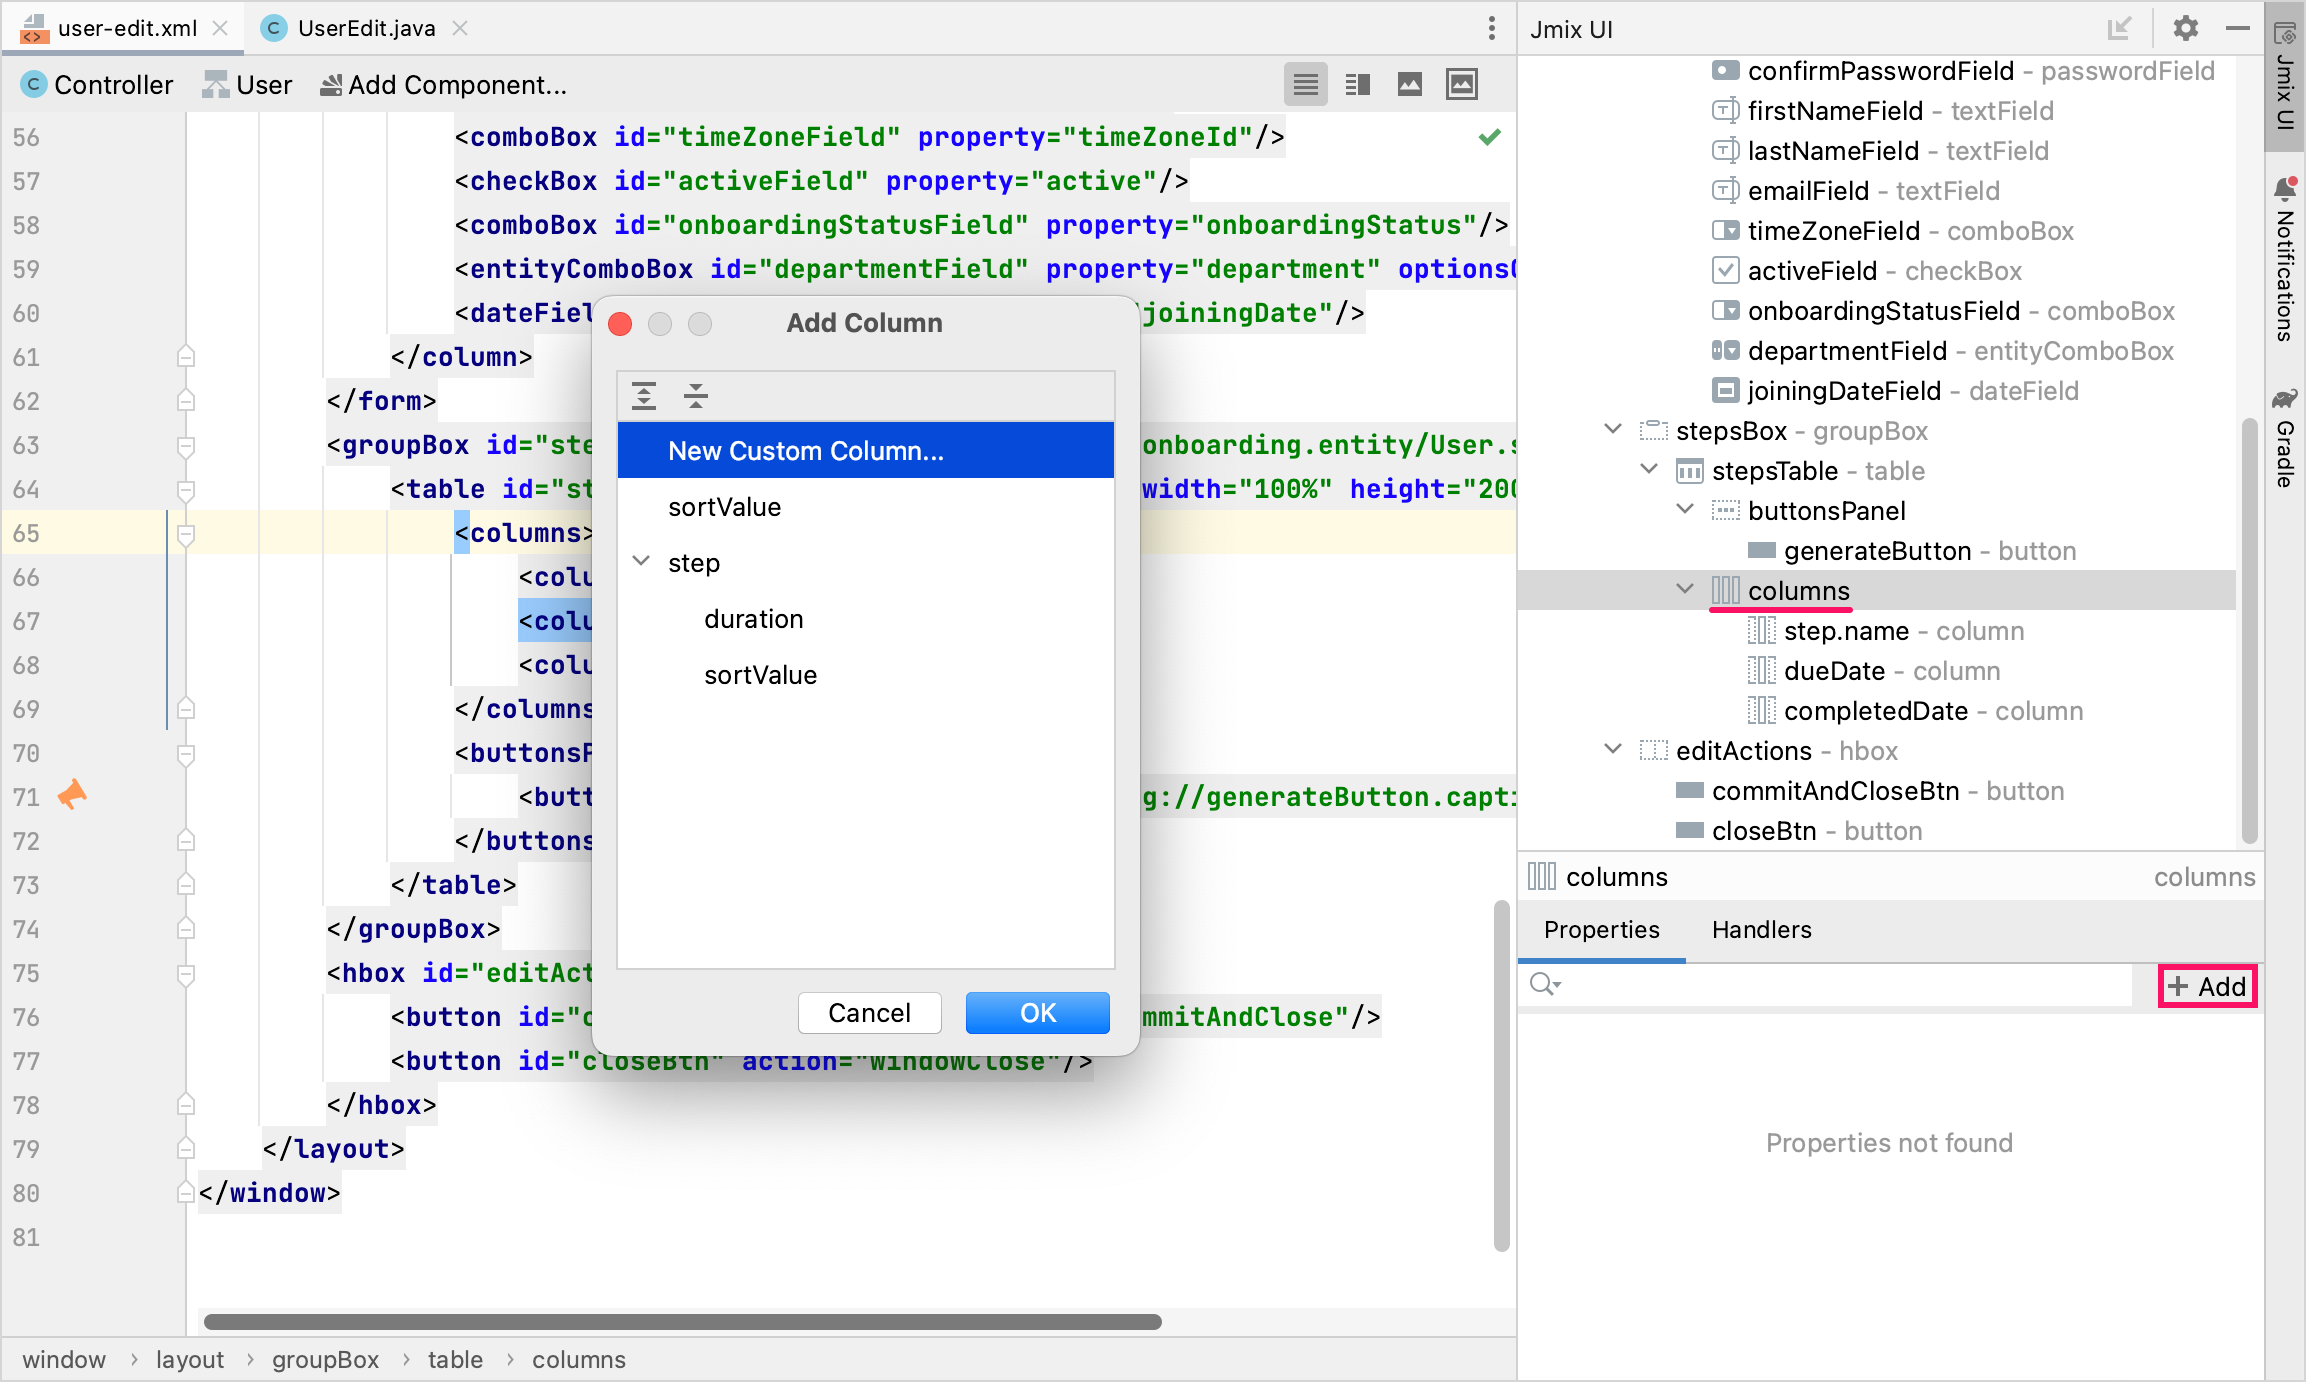Click the Add property button
The image size is (2306, 1382).
click(2207, 987)
